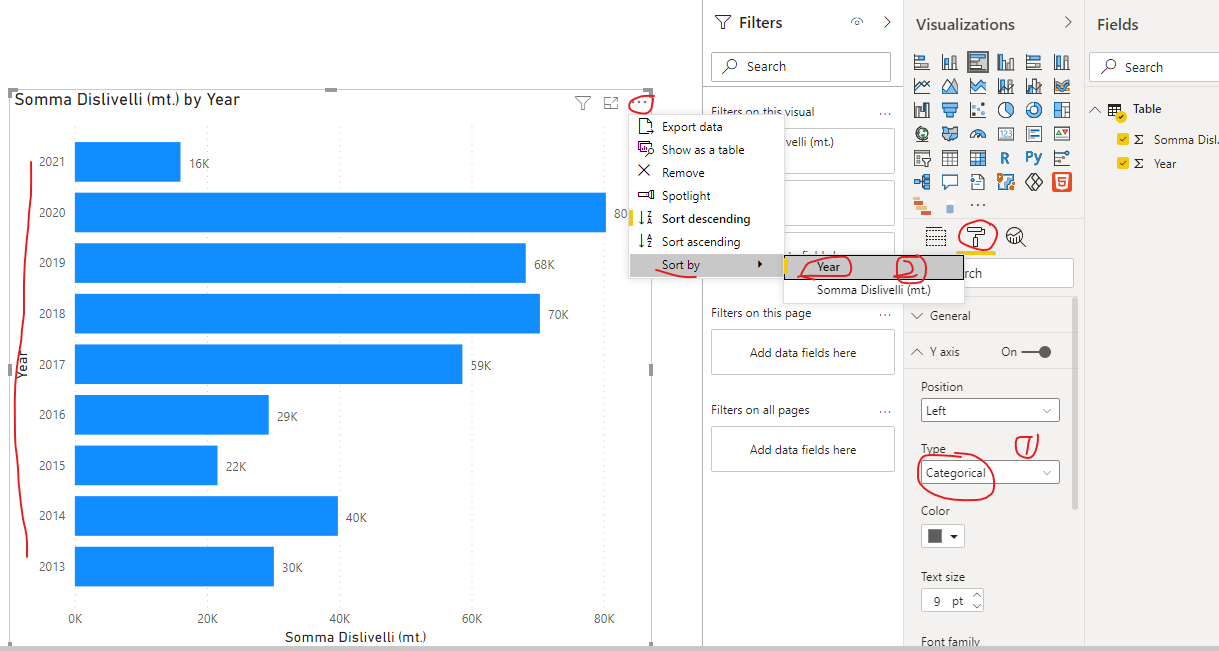The width and height of the screenshot is (1219, 651).
Task: Open Filters on this page ellipsis
Action: point(884,313)
